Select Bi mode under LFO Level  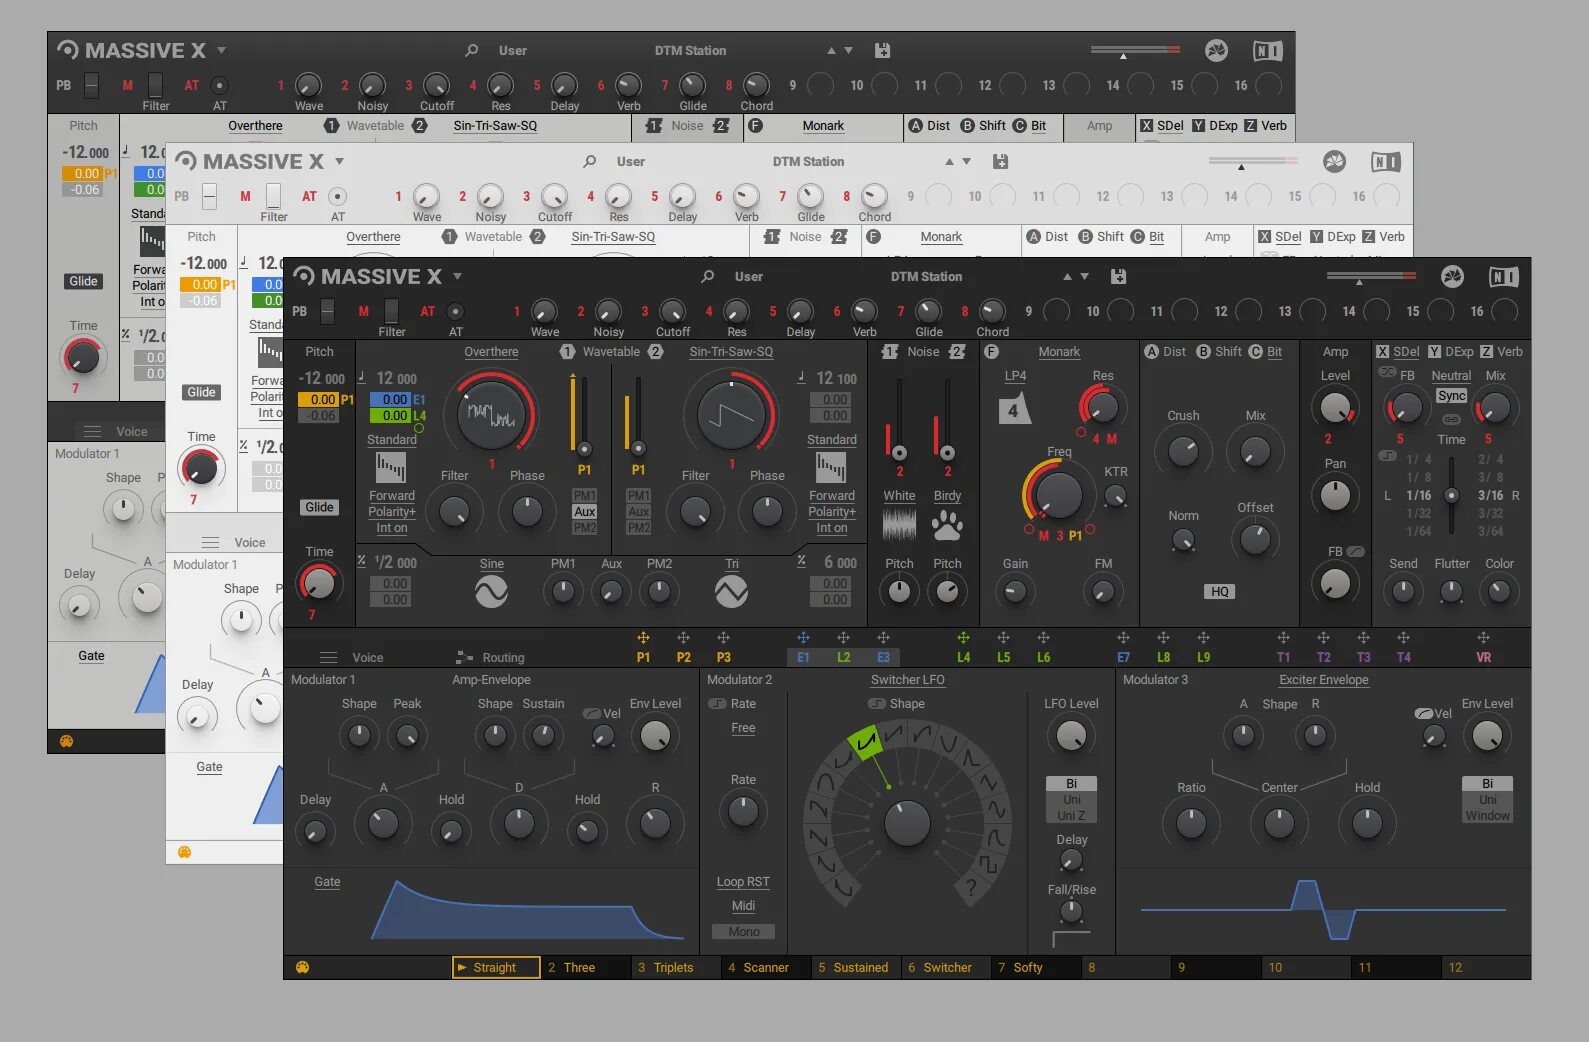click(1071, 784)
